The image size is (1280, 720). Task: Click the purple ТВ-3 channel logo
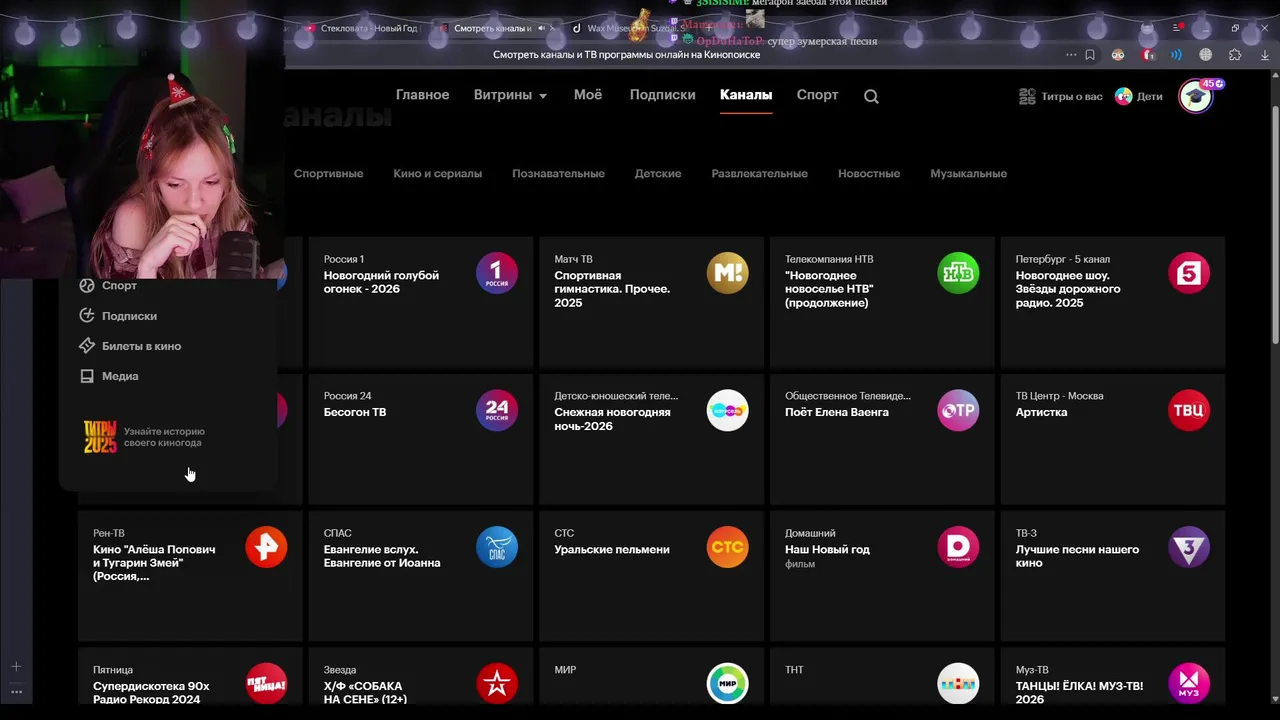(1189, 547)
